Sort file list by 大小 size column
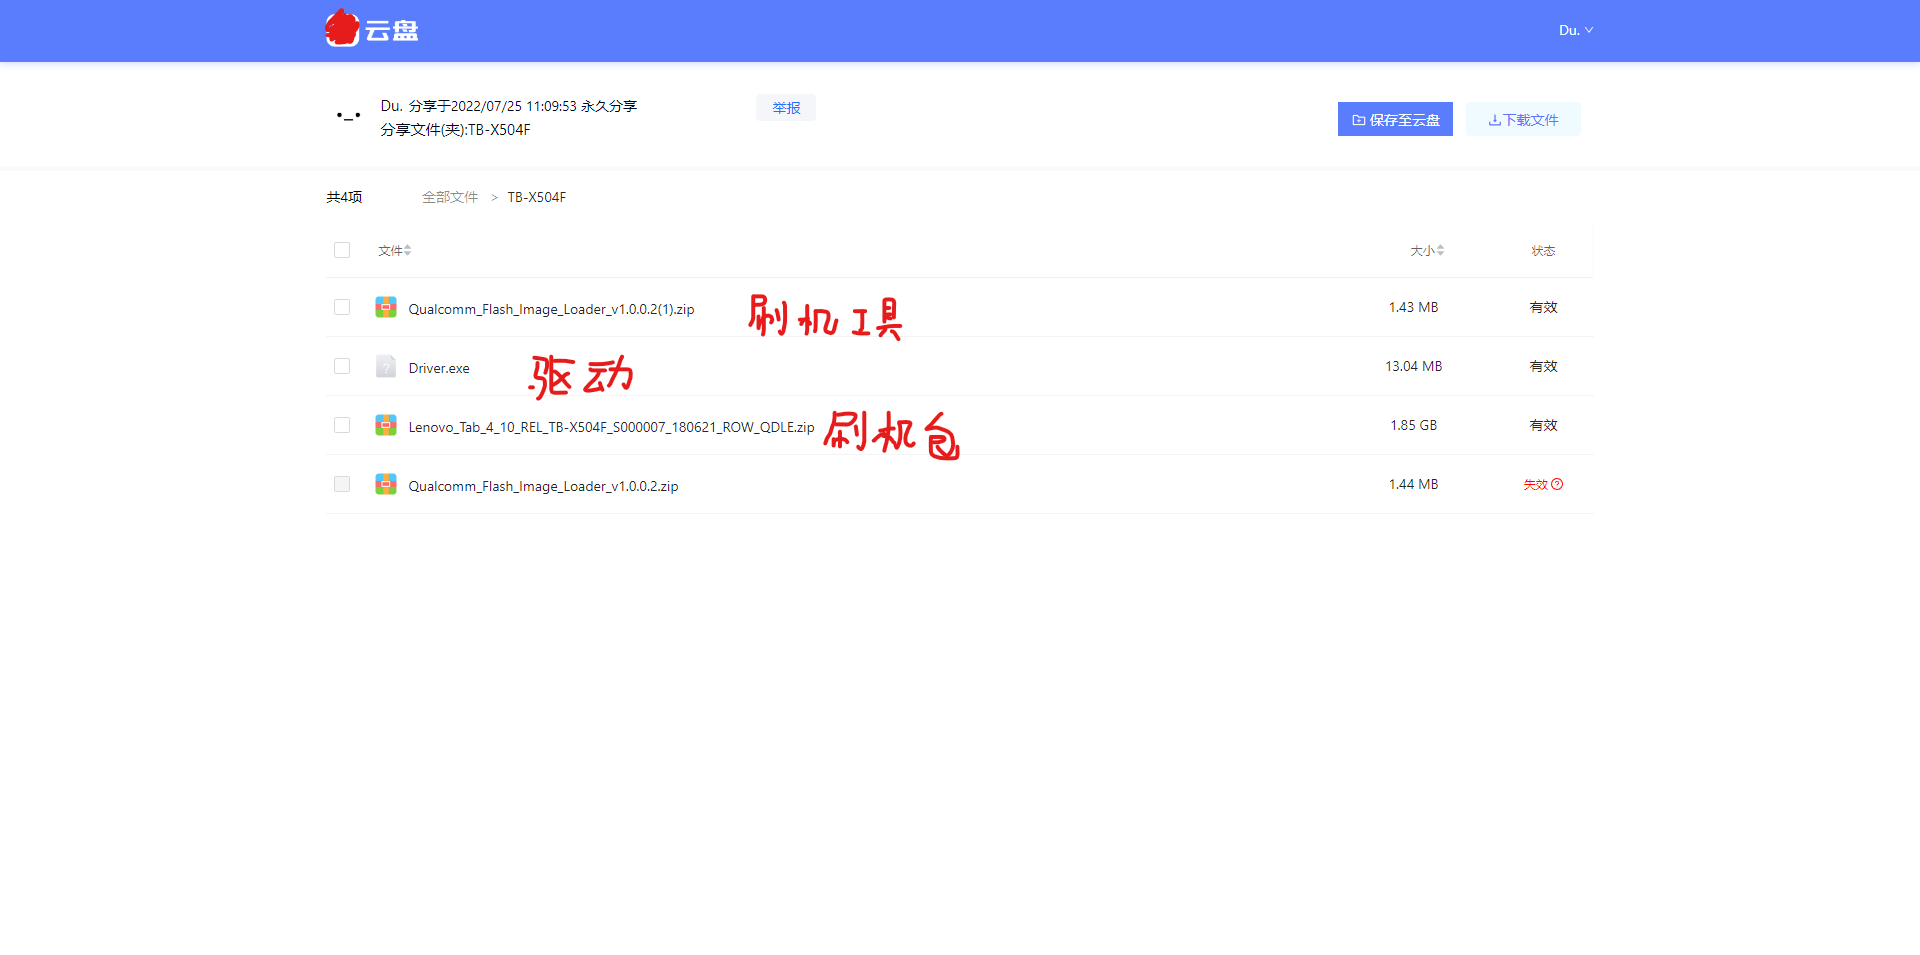Image resolution: width=1920 pixels, height=955 pixels. 1427,250
